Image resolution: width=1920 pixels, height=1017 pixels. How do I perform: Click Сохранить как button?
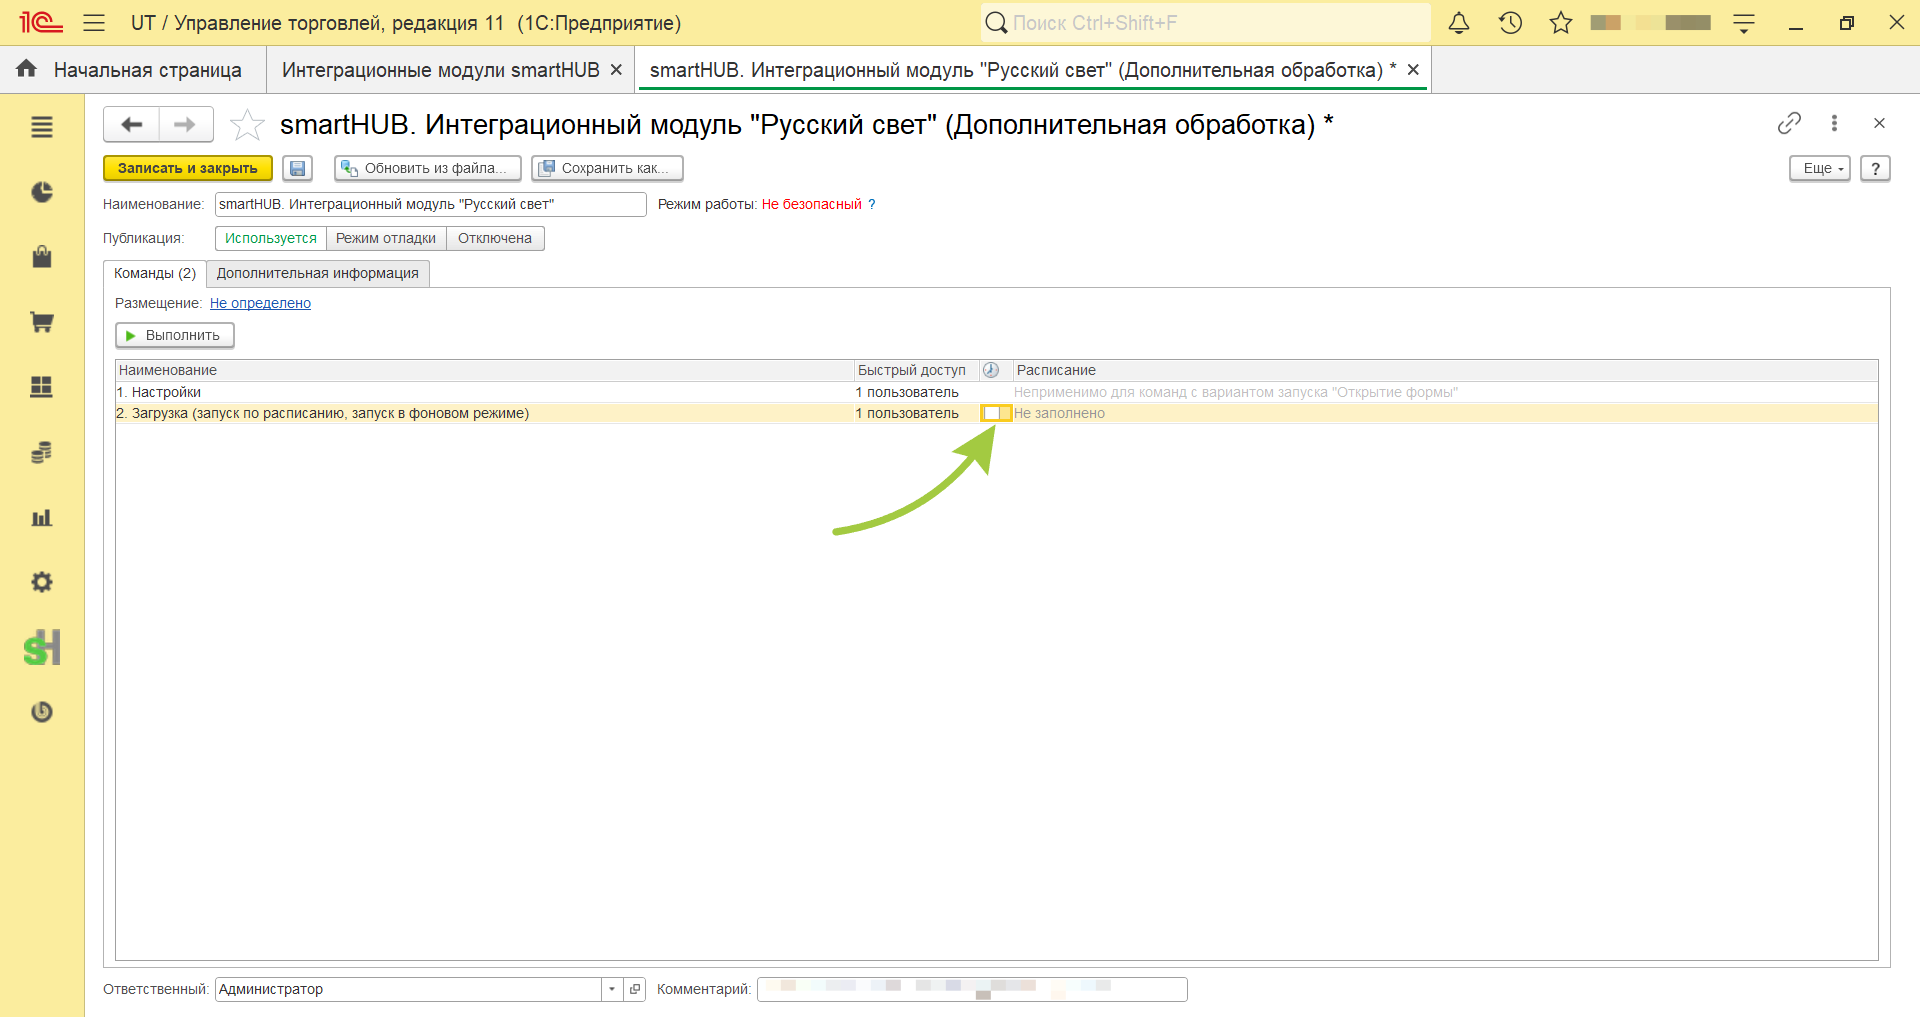(x=607, y=168)
